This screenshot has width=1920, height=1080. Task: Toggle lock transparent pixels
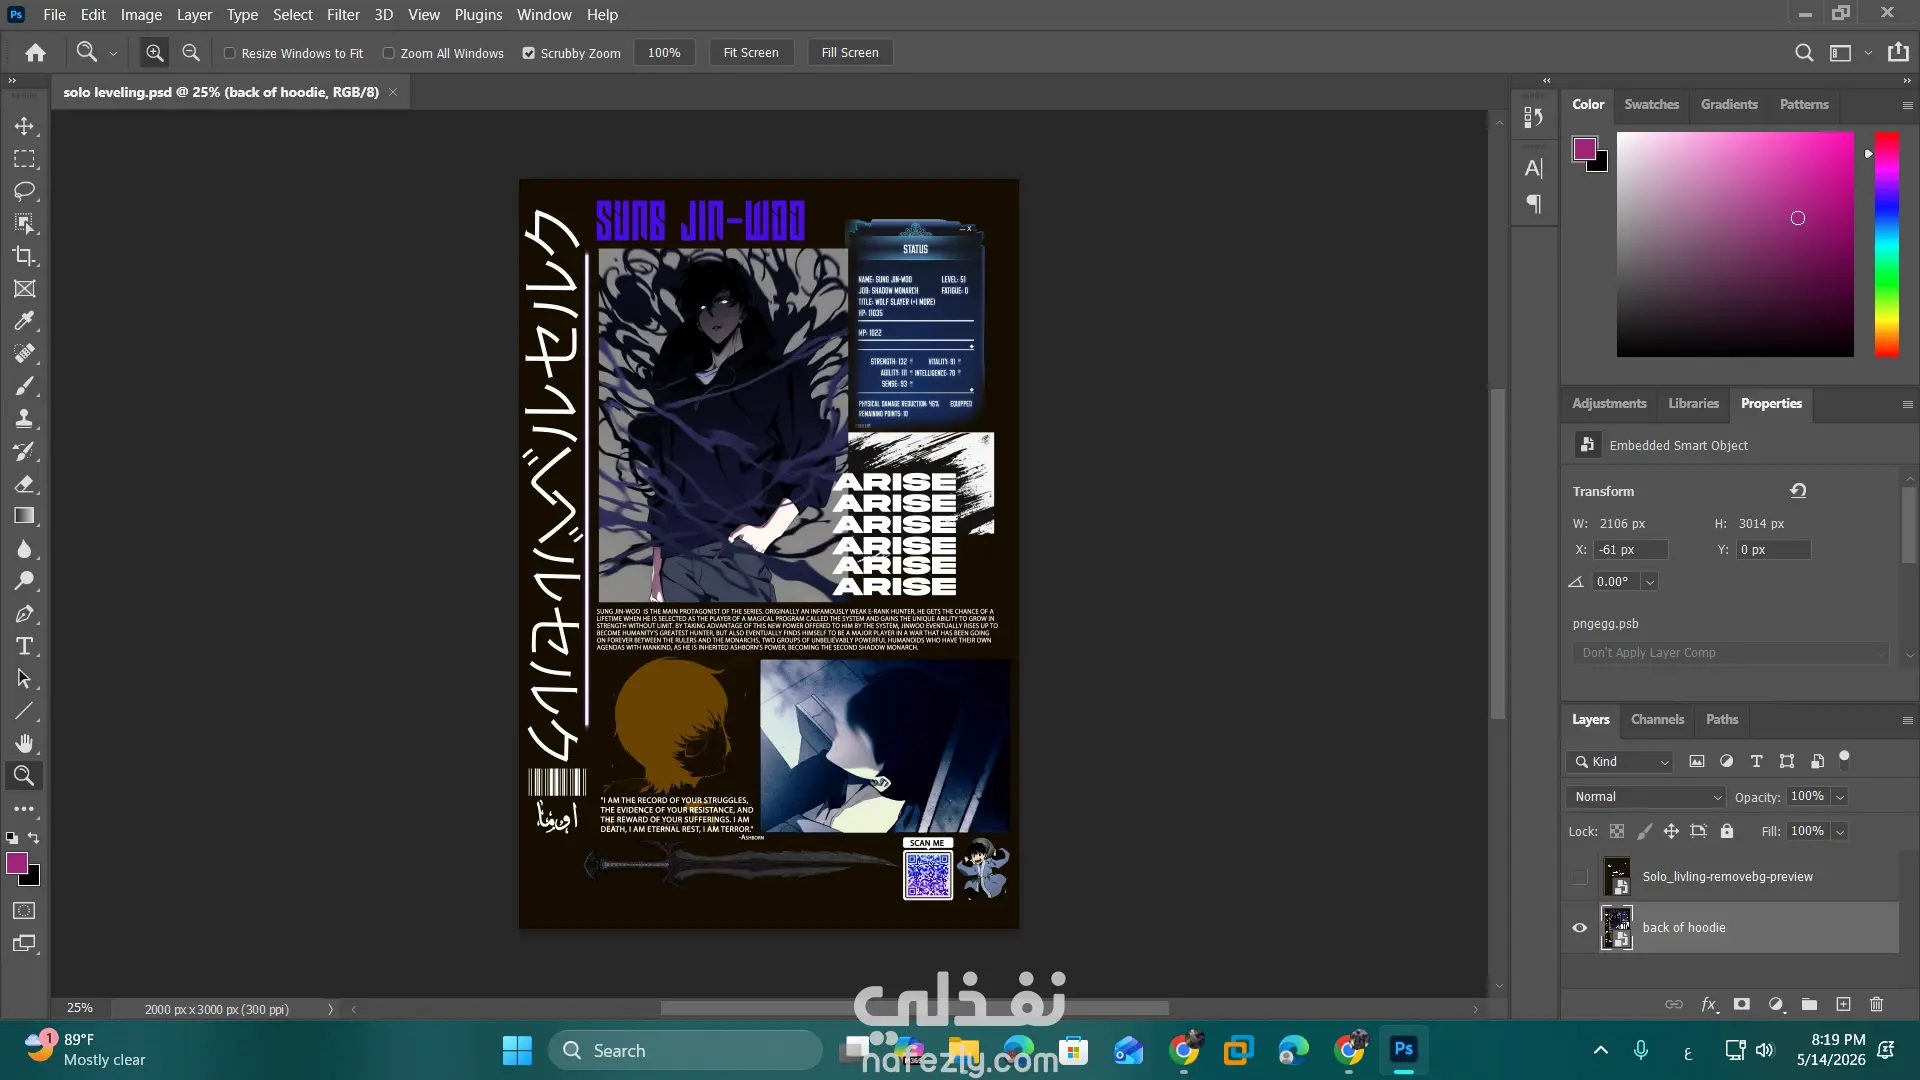(x=1617, y=831)
